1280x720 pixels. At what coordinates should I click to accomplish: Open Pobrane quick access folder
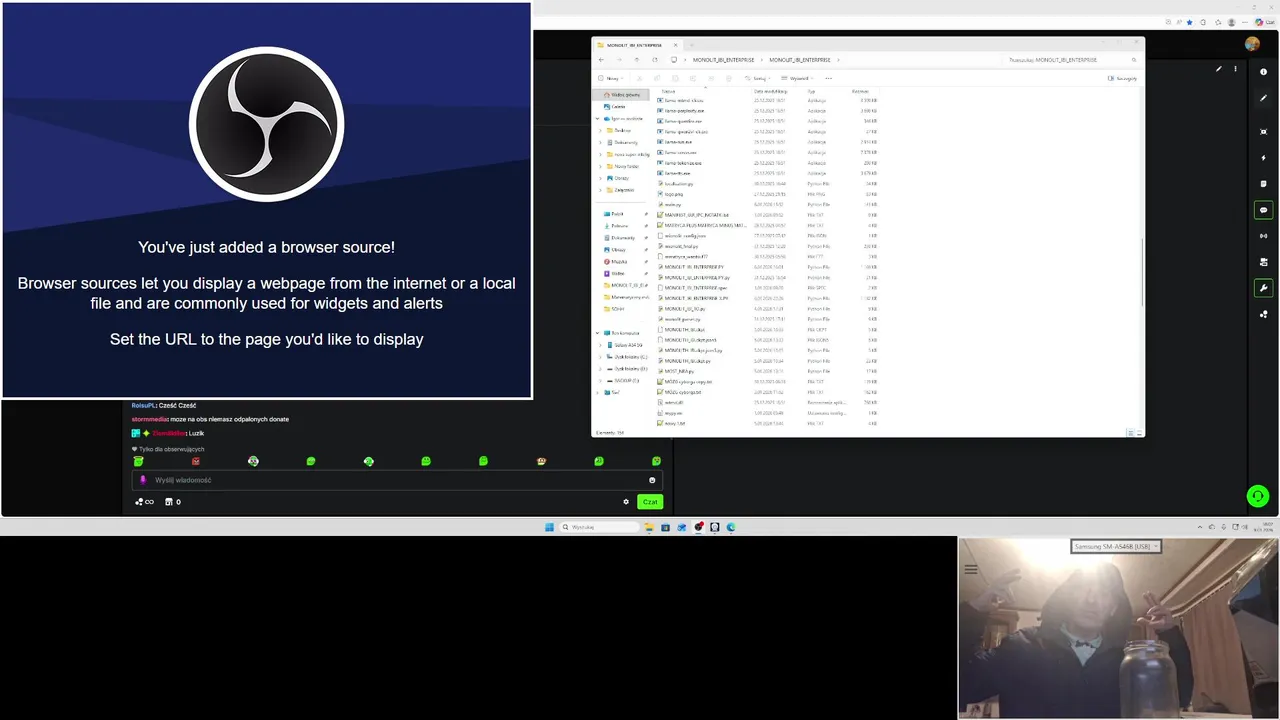click(x=618, y=226)
